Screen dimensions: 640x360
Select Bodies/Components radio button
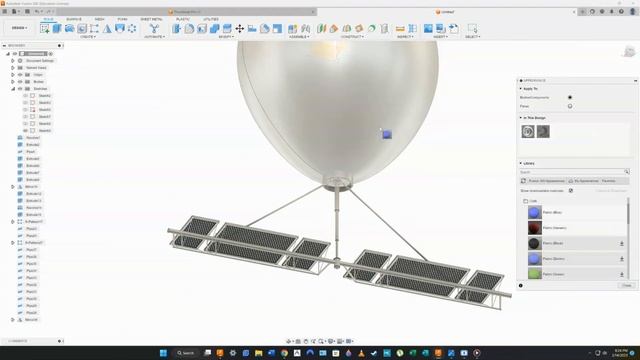[x=570, y=98]
